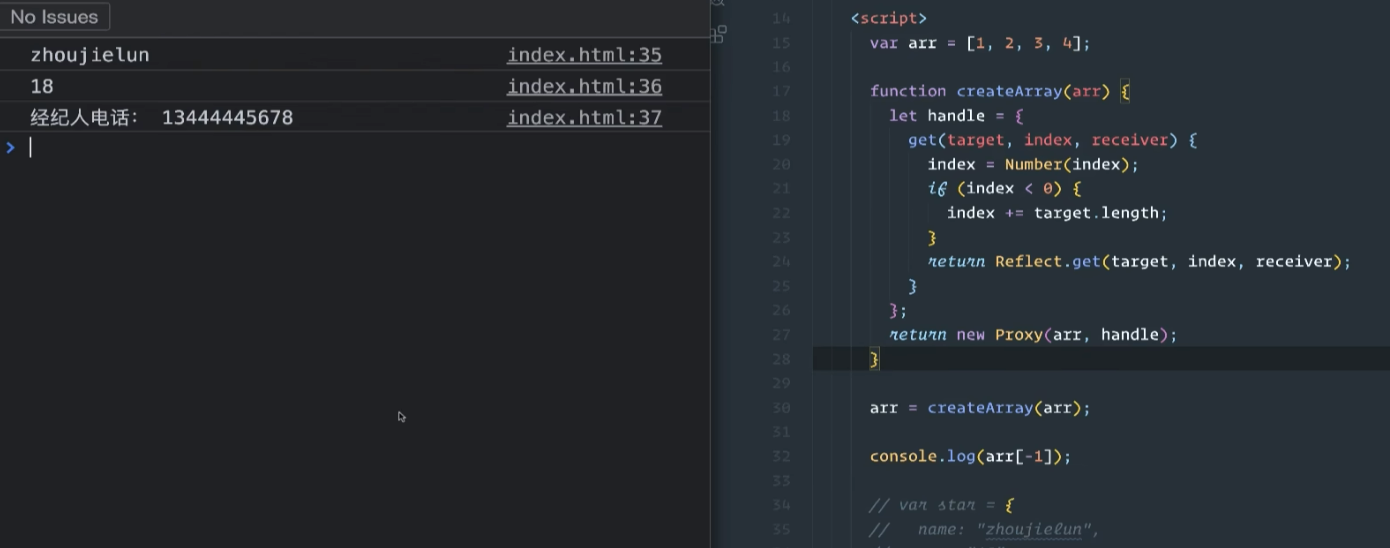The image size is (1390, 548).
Task: Click the <script> tag in editor
Action: tap(889, 18)
